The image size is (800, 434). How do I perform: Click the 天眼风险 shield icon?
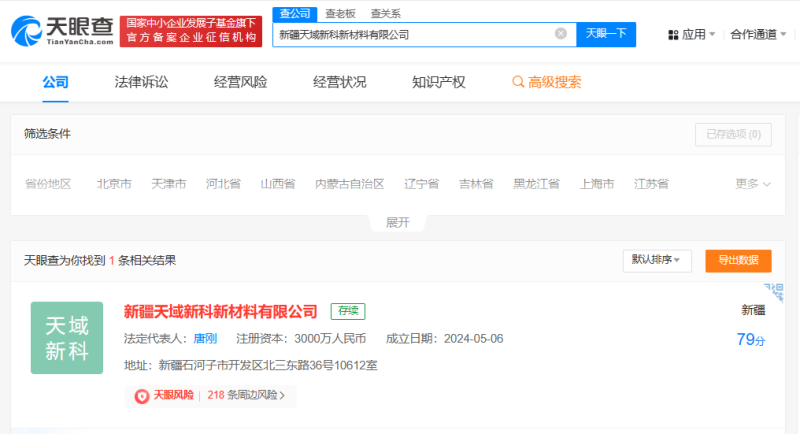coord(142,396)
